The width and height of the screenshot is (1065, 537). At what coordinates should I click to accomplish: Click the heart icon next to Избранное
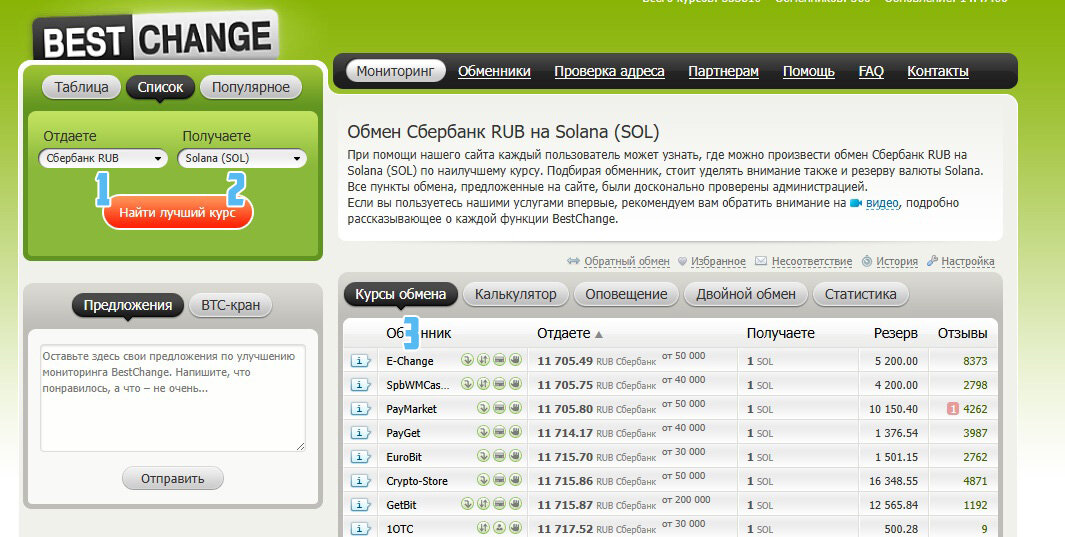click(x=683, y=261)
